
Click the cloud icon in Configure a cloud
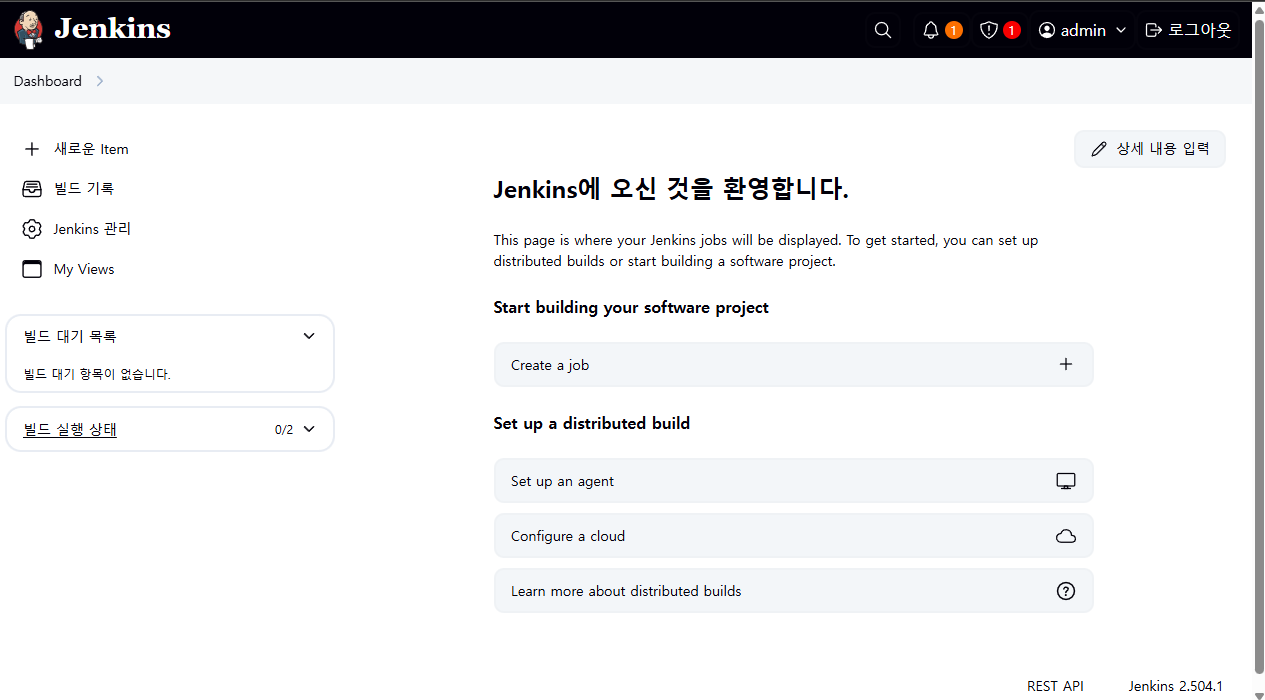click(1066, 536)
